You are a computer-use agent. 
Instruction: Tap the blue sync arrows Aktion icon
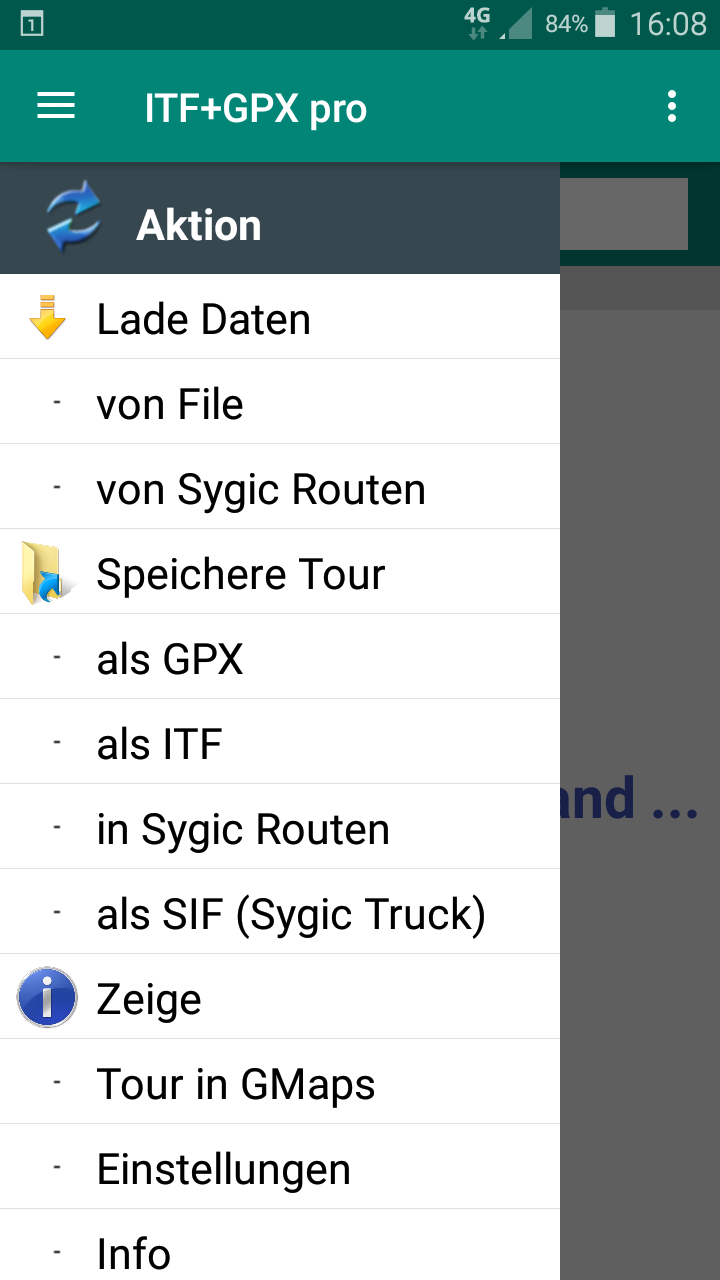coord(73,218)
